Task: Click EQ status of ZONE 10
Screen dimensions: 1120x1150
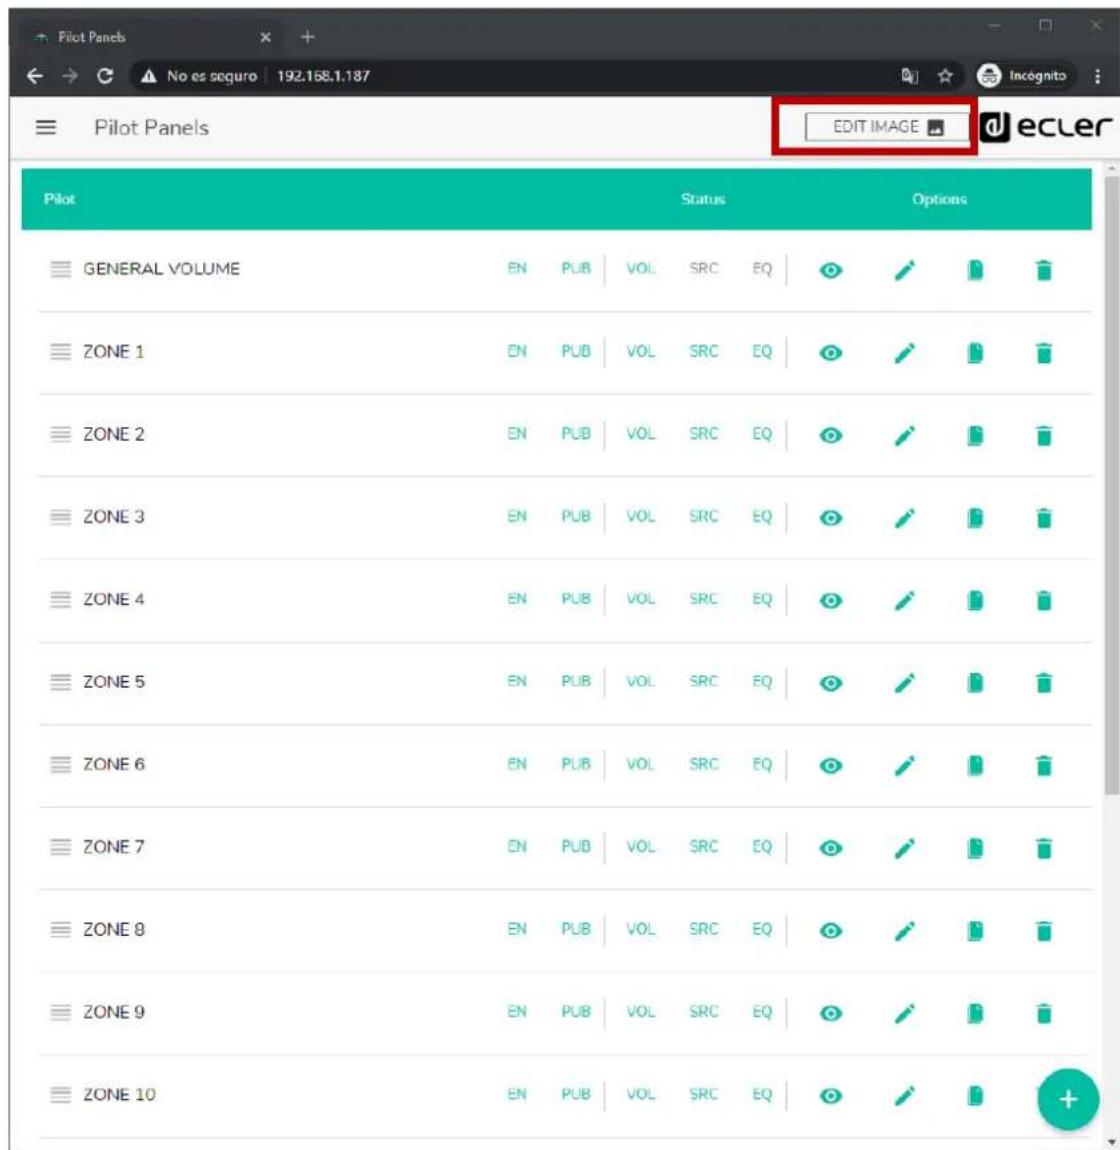Action: (762, 1094)
